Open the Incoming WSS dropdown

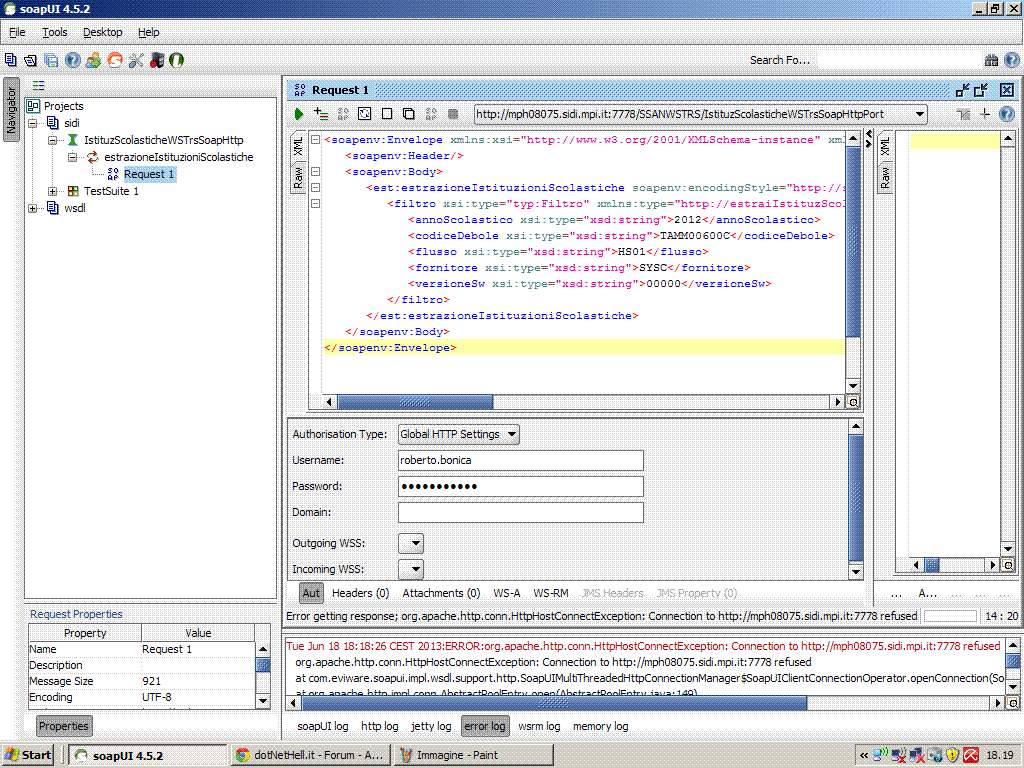tap(411, 569)
